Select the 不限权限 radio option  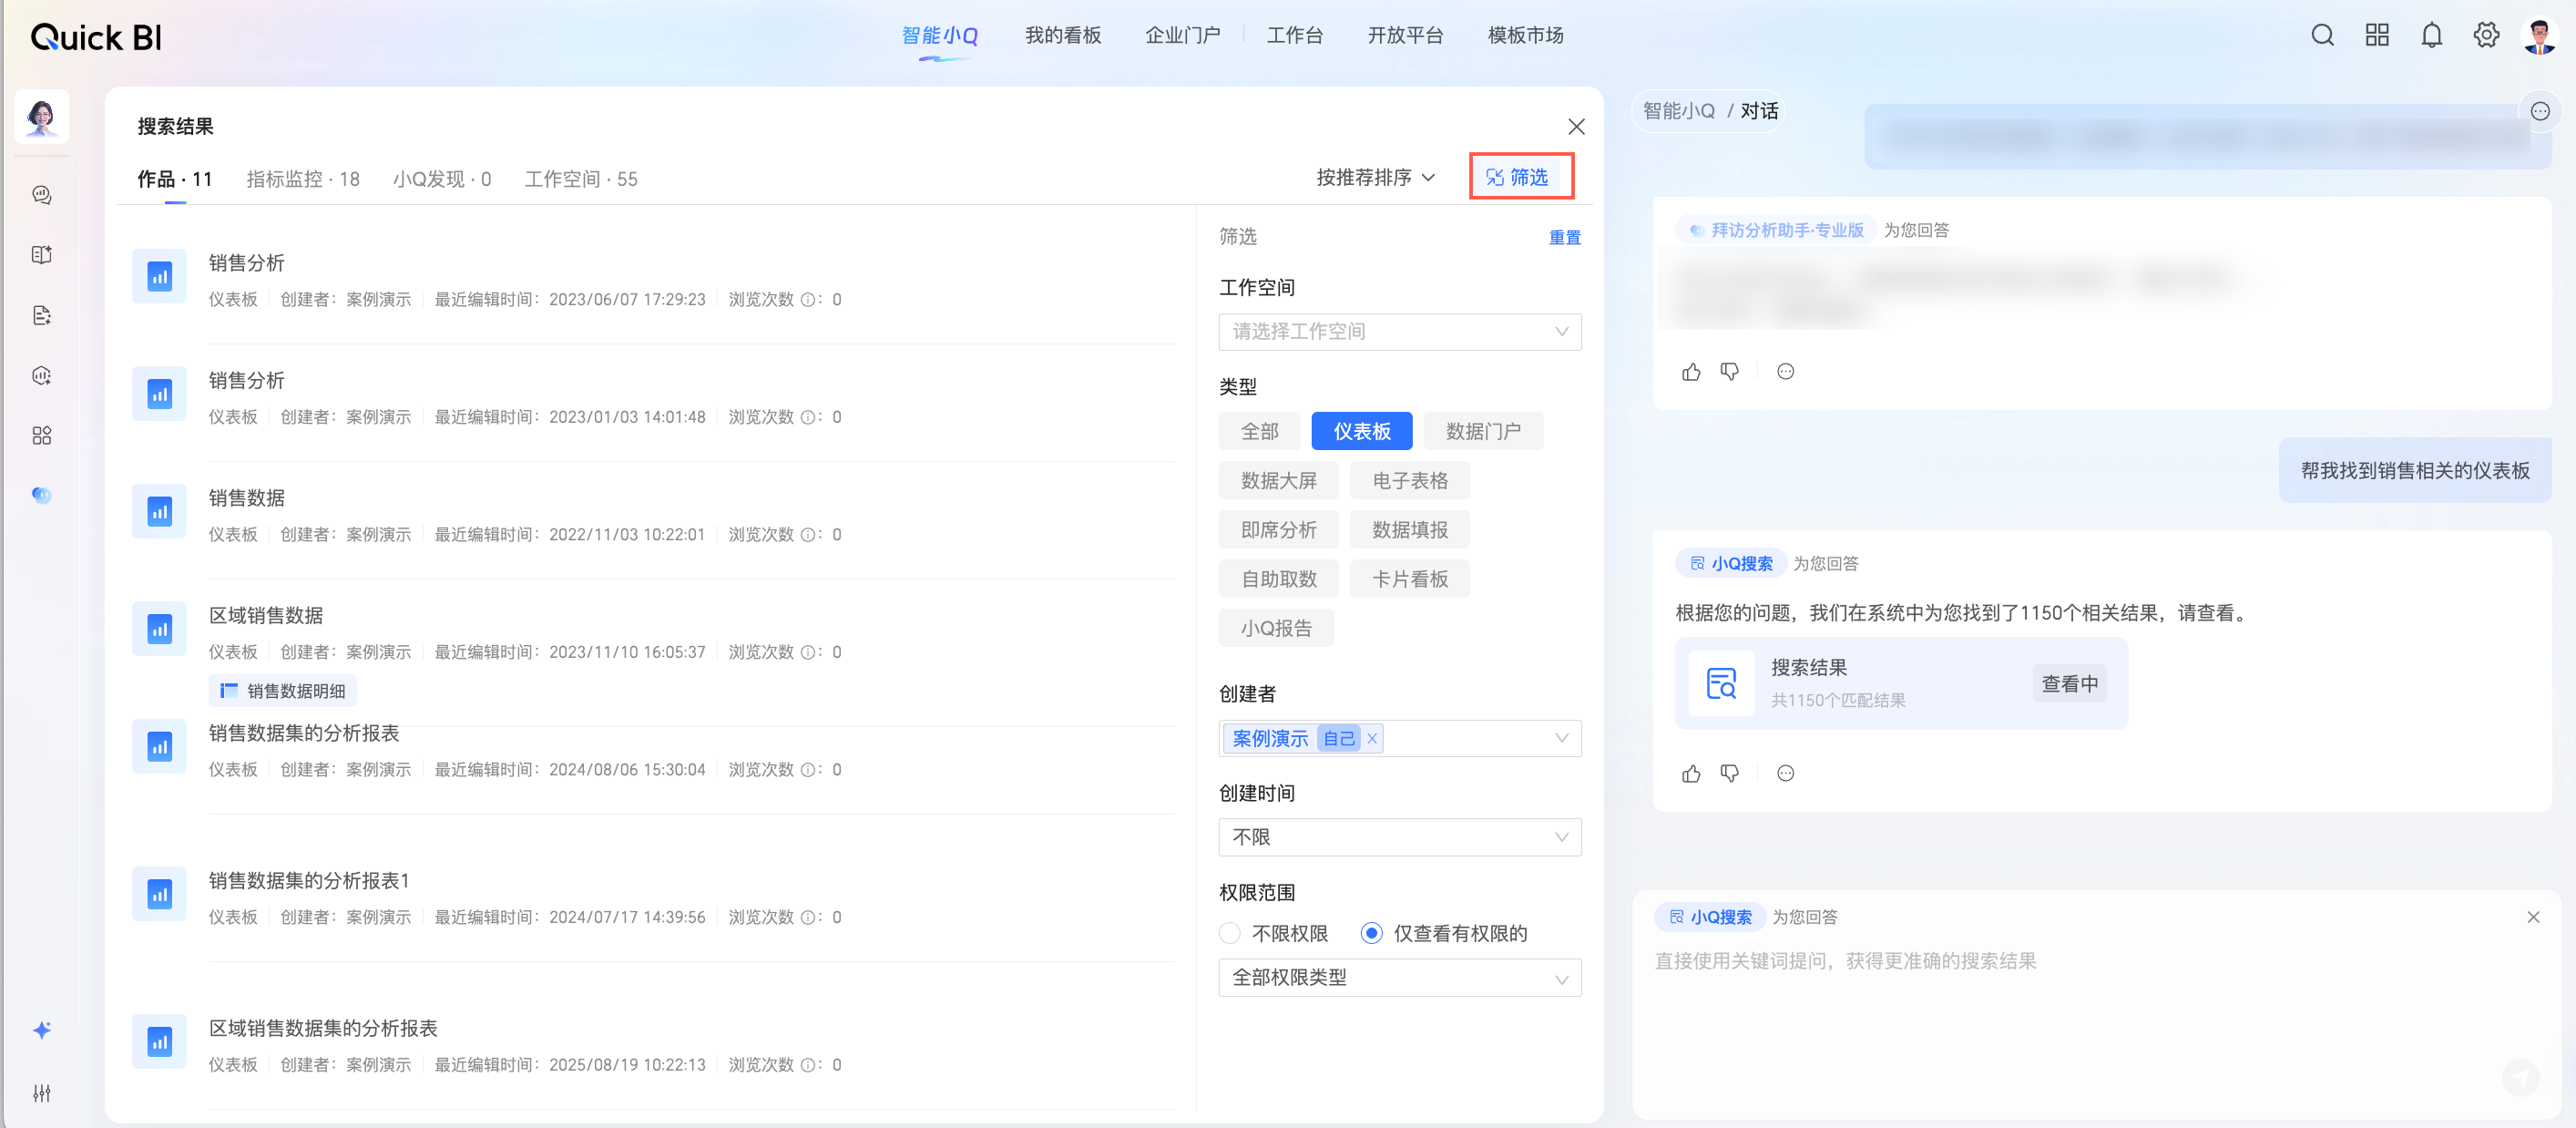(1230, 933)
